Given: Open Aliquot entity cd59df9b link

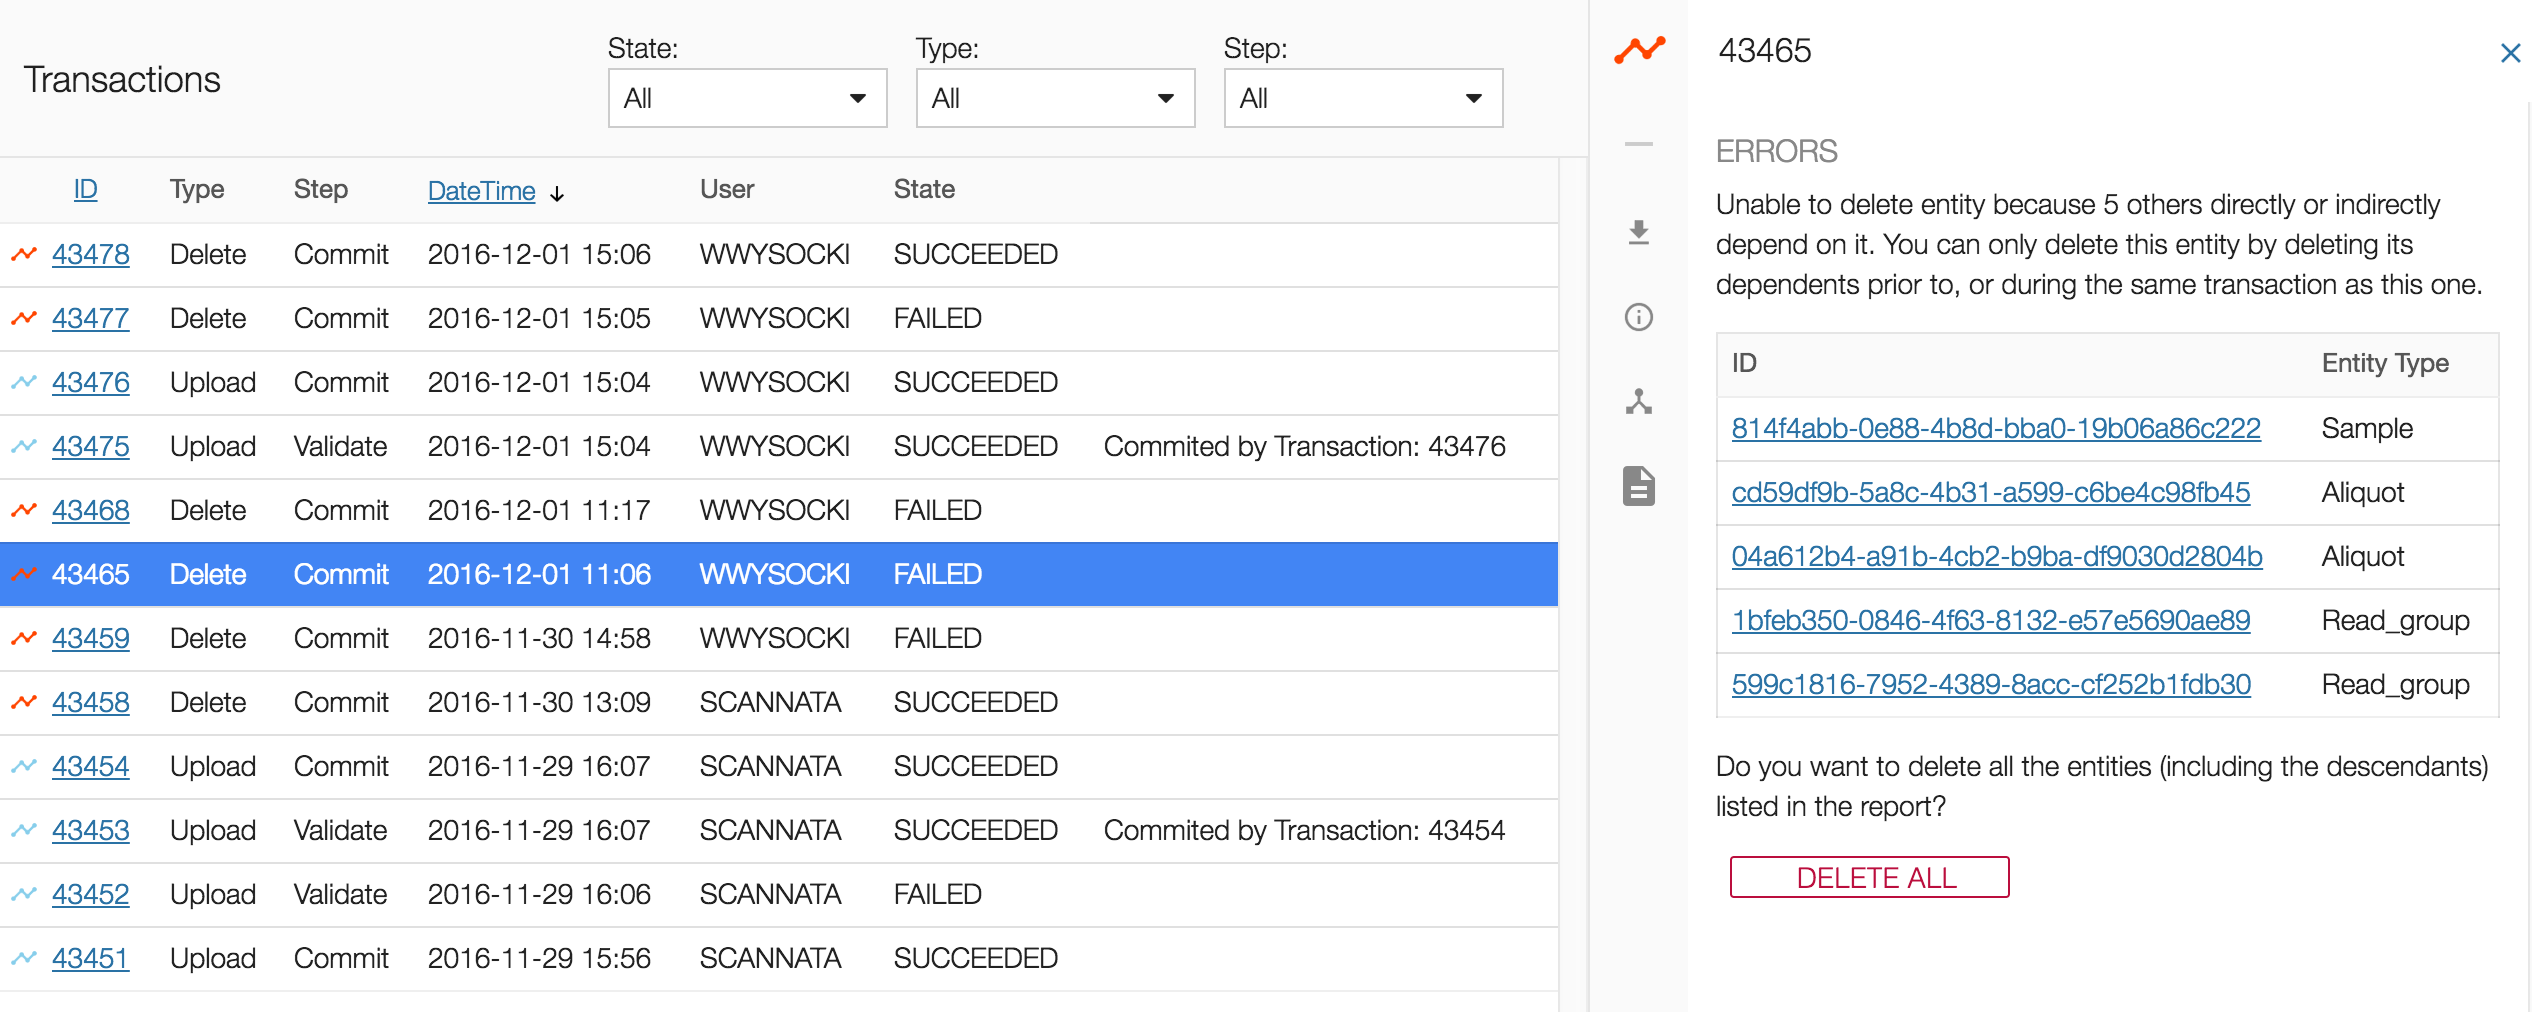Looking at the screenshot, I should [1990, 492].
